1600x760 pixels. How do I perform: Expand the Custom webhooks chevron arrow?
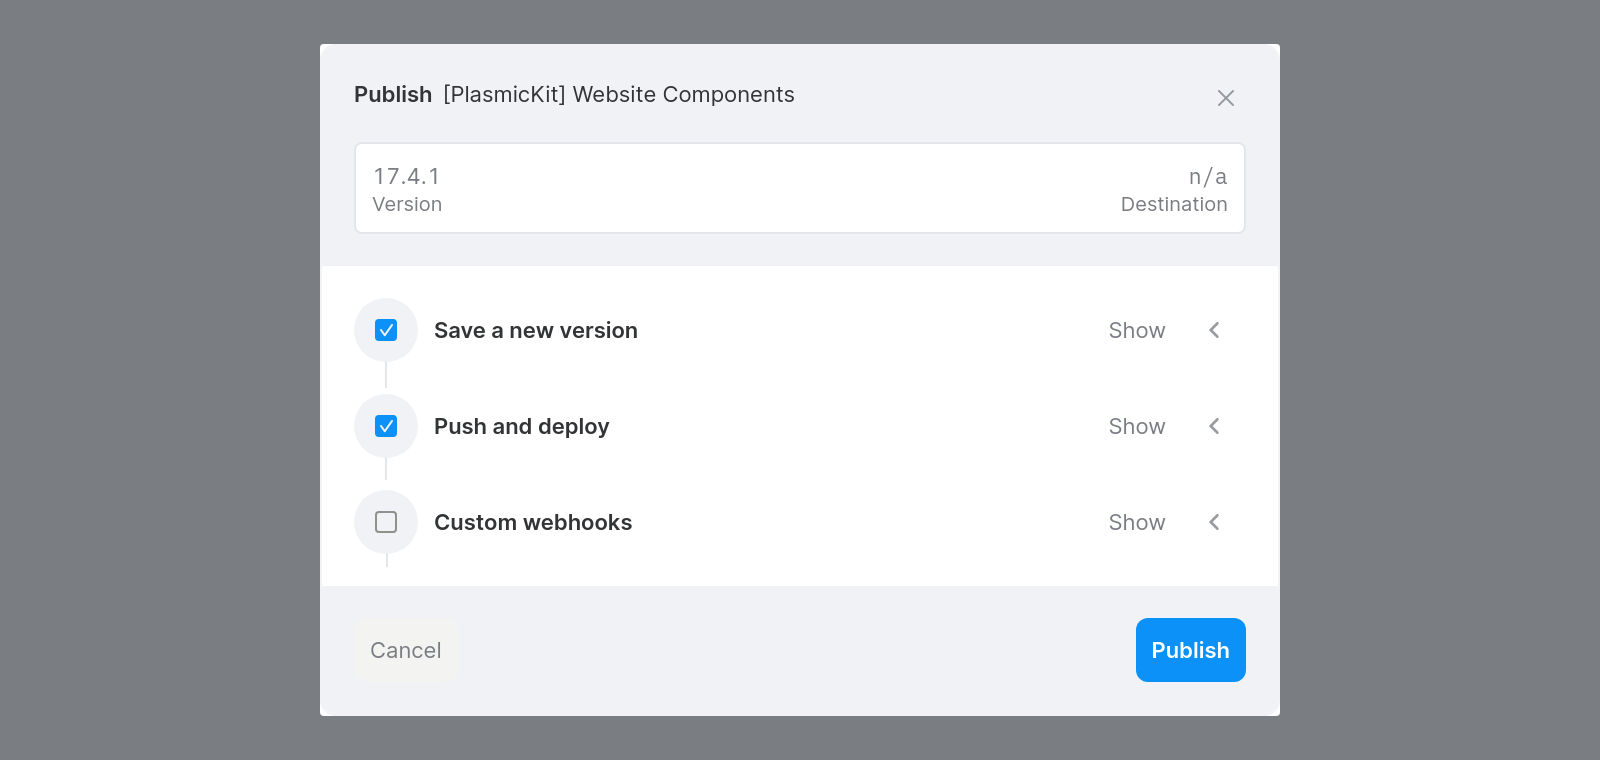[x=1214, y=522]
